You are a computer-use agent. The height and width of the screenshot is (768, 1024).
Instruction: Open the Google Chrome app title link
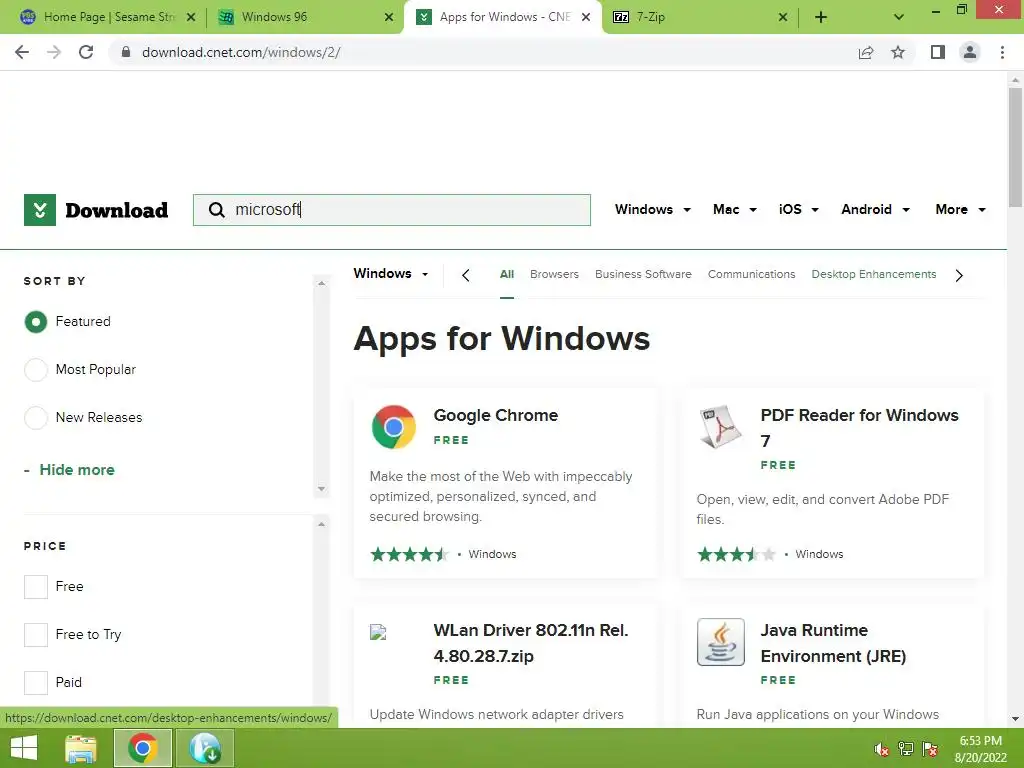point(496,415)
